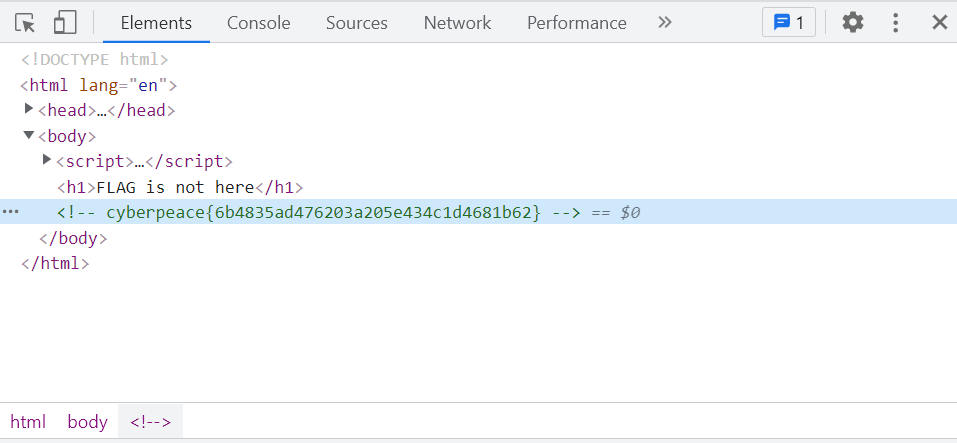Click the body breadcrumb item
The width and height of the screenshot is (957, 443).
click(87, 422)
